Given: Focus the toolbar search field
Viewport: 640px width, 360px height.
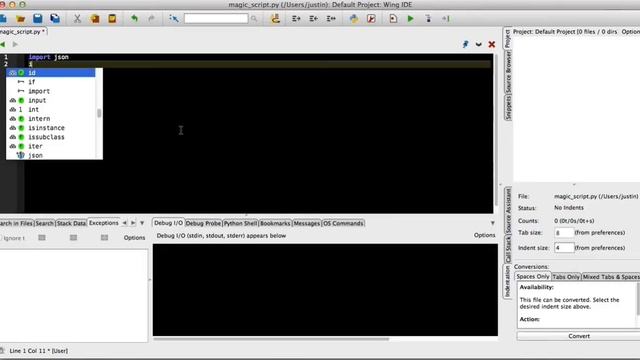Looking at the screenshot, I should click(x=216, y=18).
